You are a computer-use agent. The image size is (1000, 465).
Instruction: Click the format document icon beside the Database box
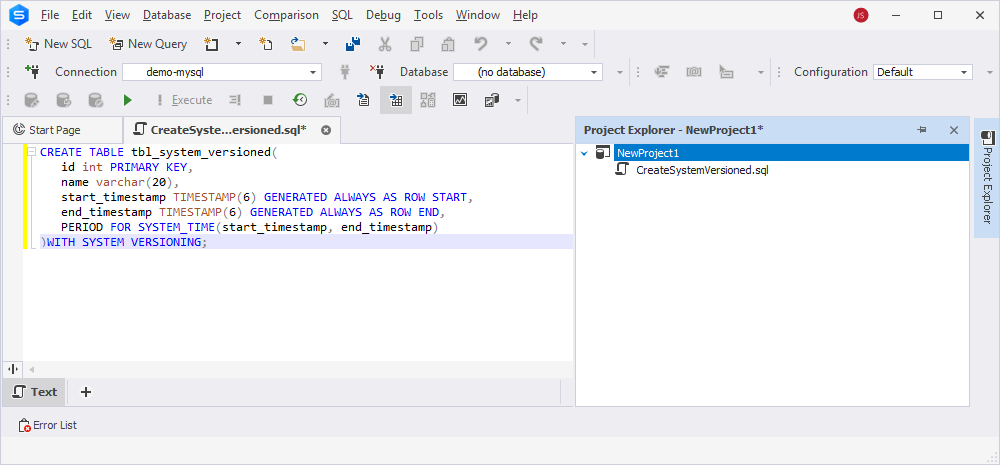[x=662, y=71]
